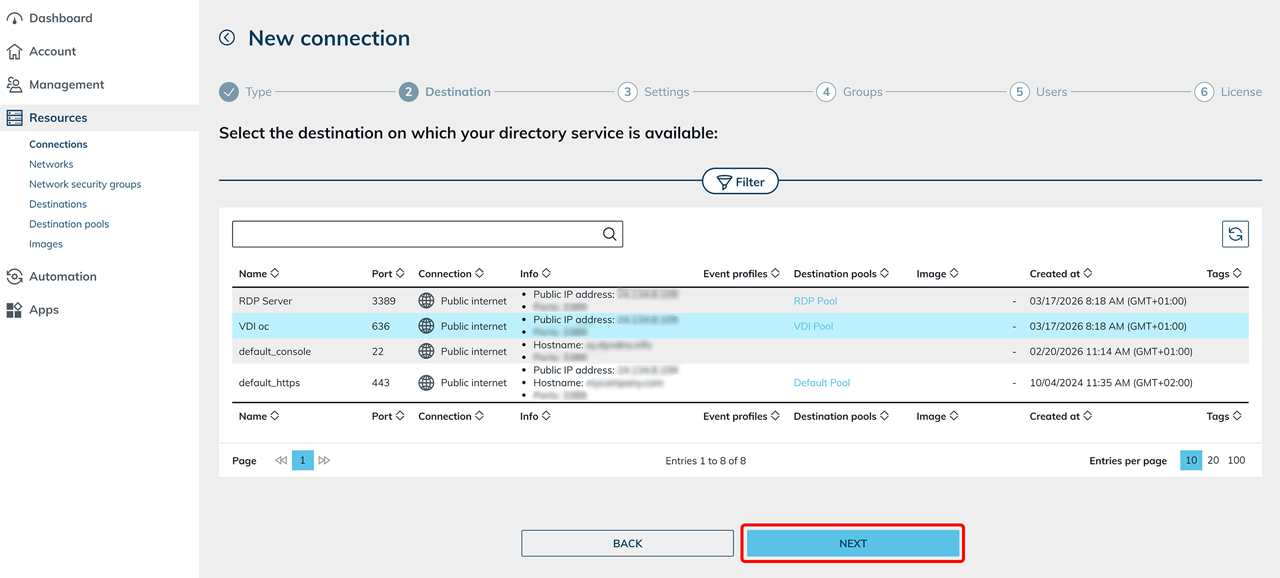Sort by Name in bottom footer header
This screenshot has width=1280, height=578.
[x=259, y=417]
